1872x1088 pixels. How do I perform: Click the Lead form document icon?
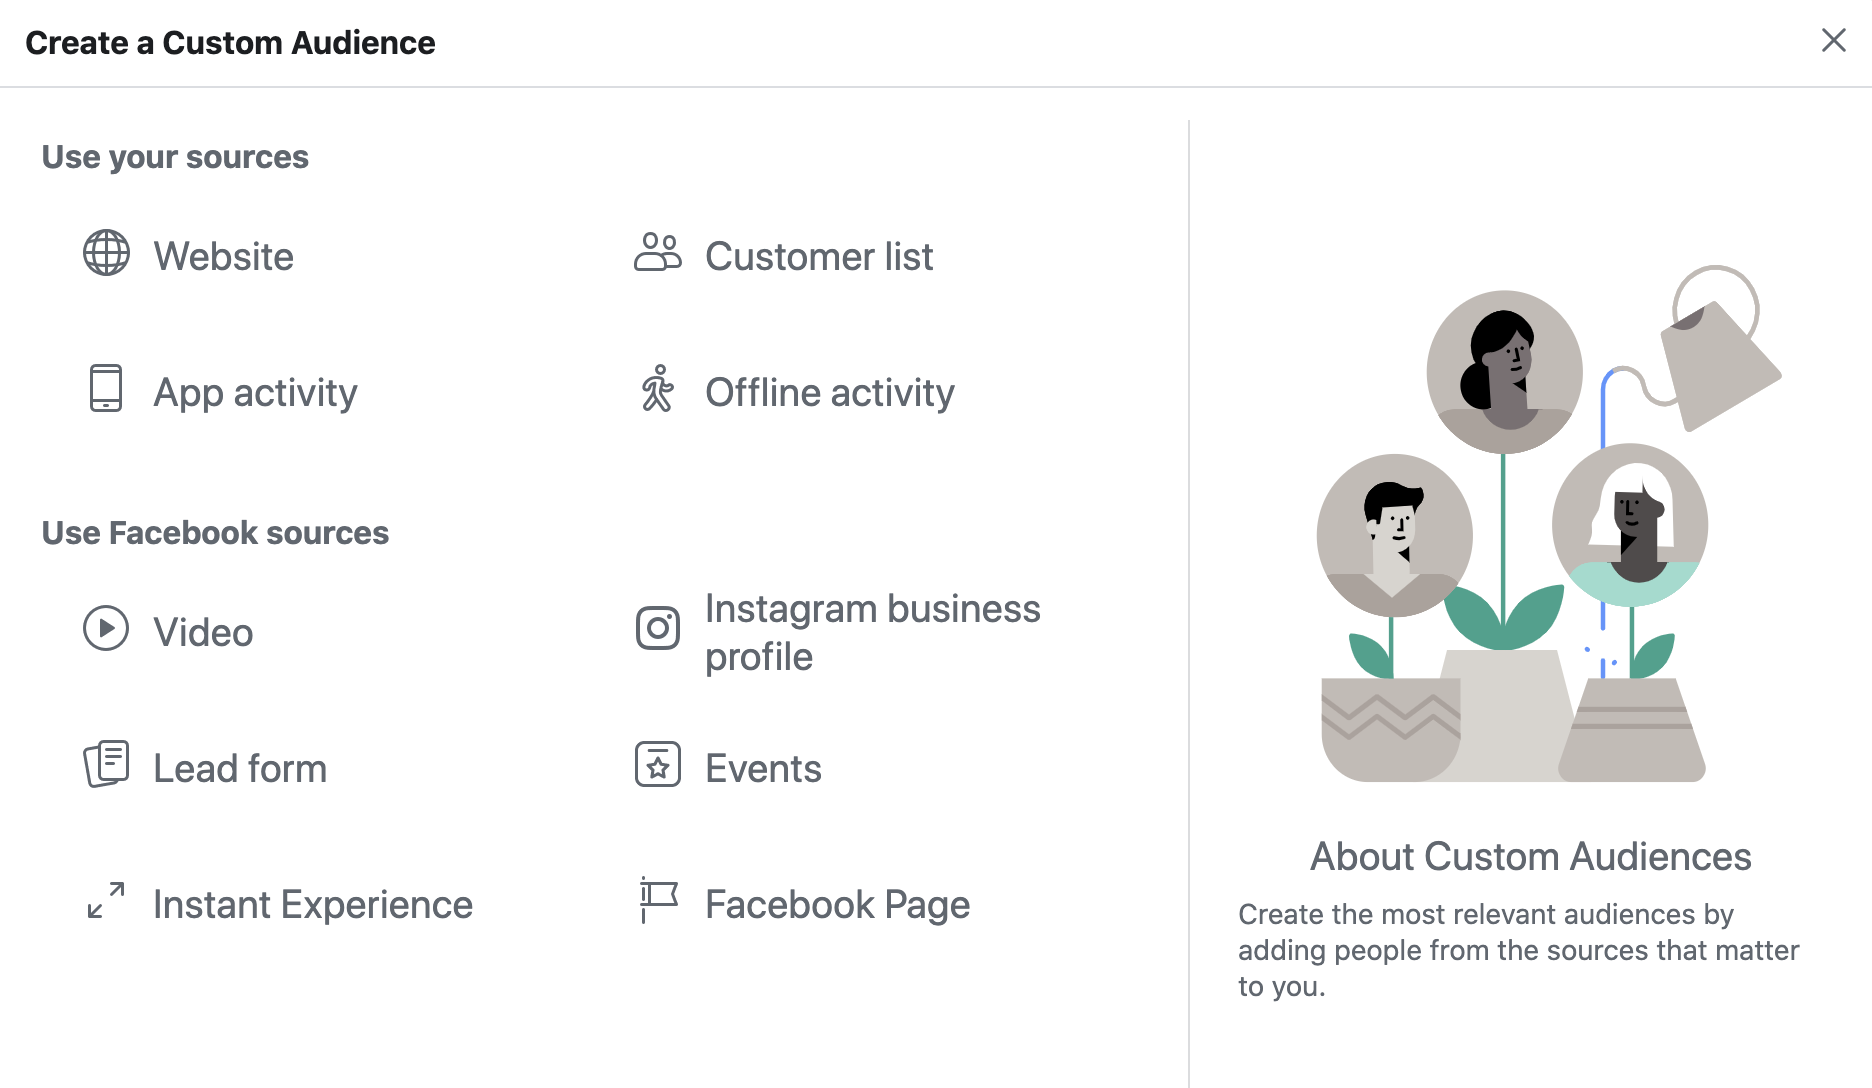point(106,764)
